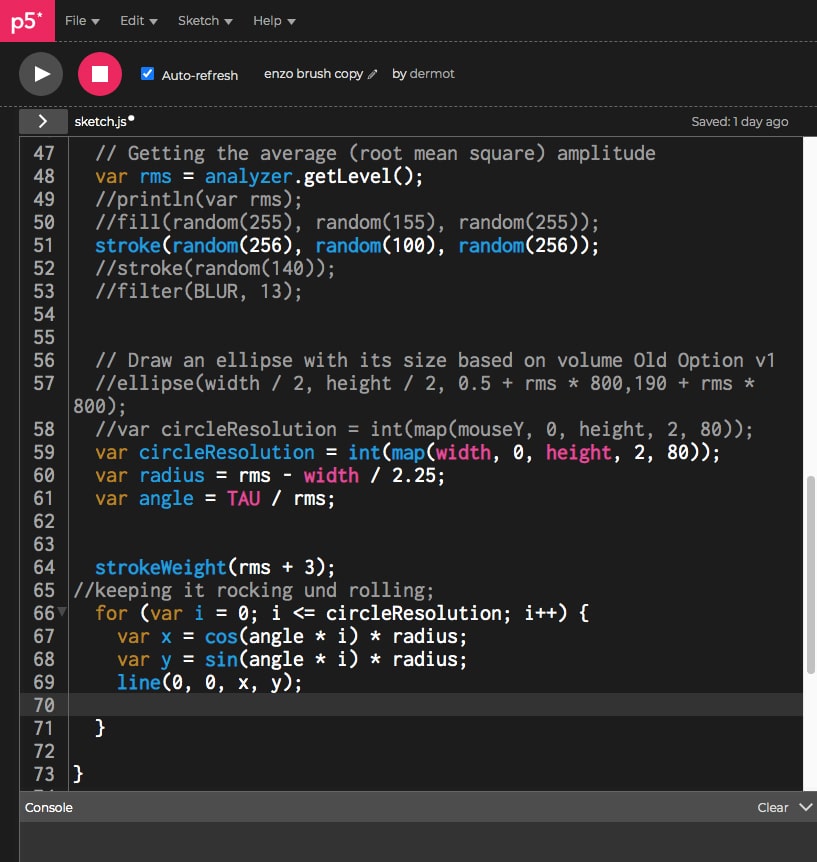817x862 pixels.
Task: Click the Console panel header label
Action: [x=49, y=807]
